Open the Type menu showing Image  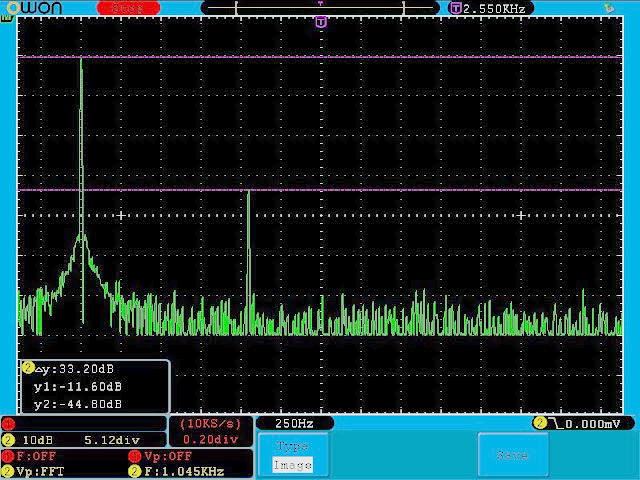coord(293,455)
